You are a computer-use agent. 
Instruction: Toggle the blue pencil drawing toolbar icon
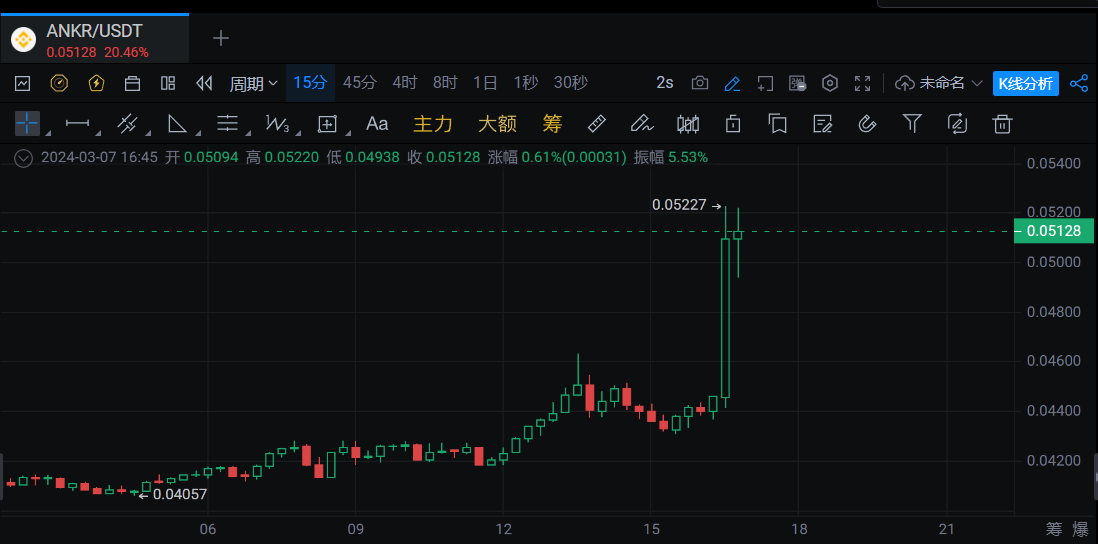(x=732, y=83)
